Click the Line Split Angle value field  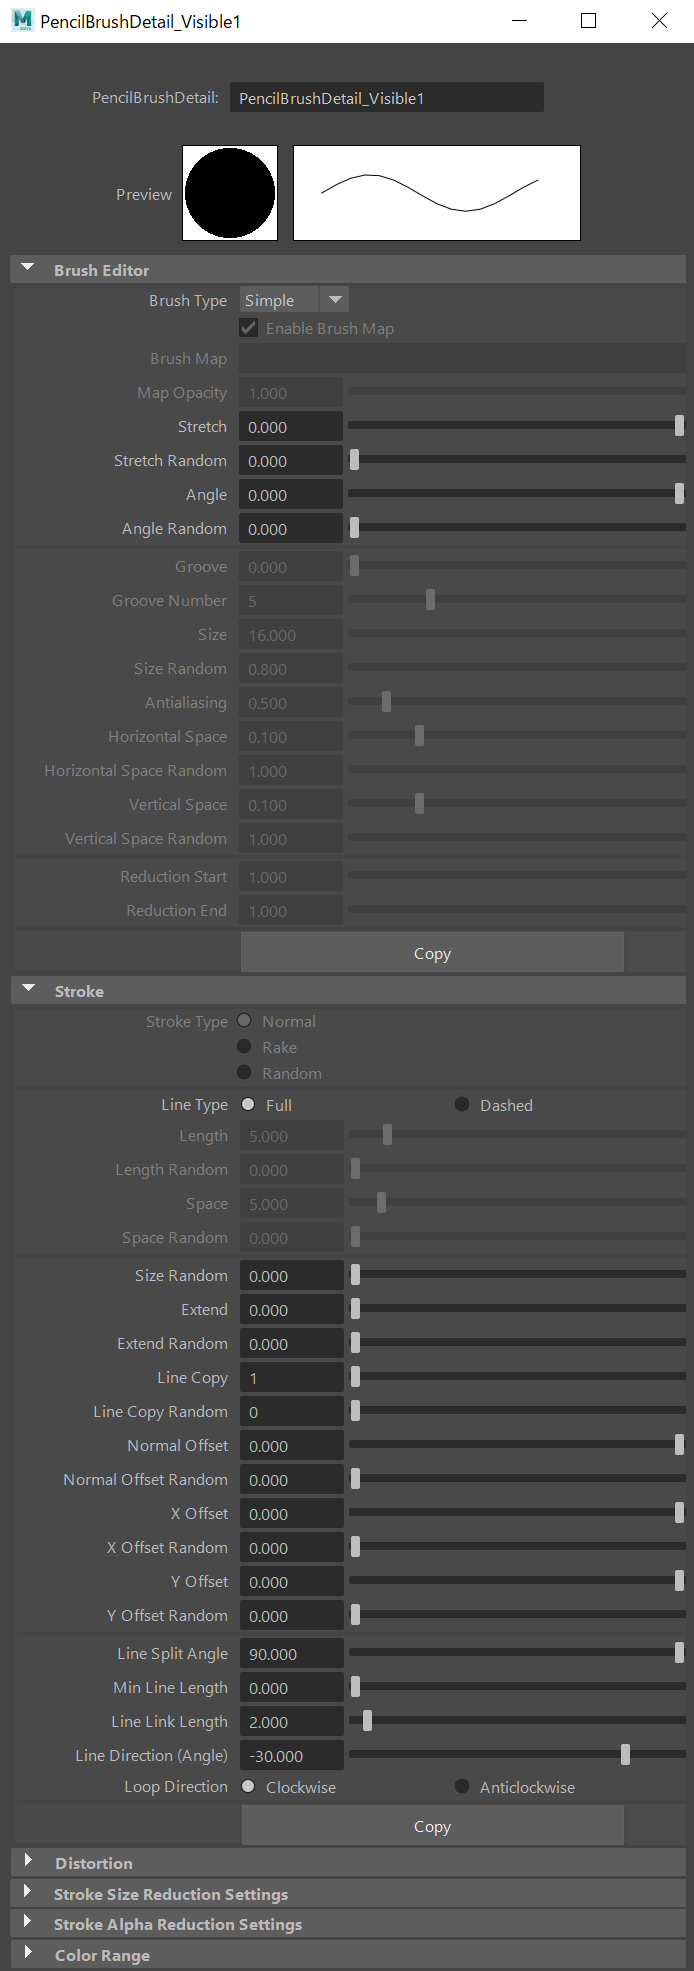point(291,1654)
